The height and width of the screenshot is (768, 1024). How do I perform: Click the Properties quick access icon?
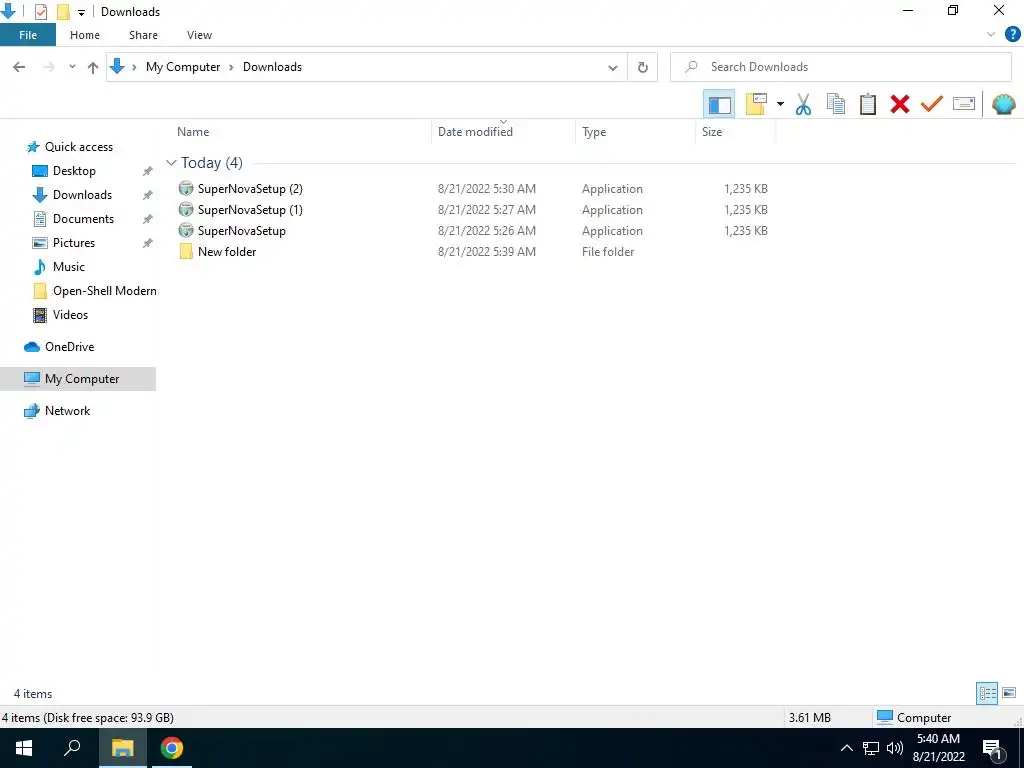click(x=40, y=11)
